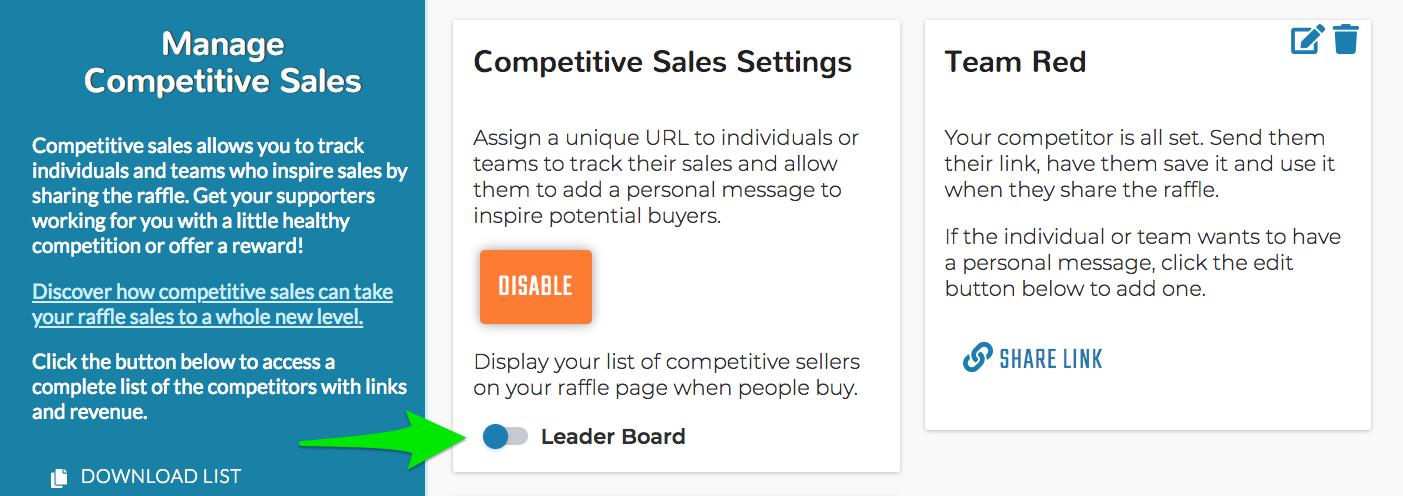
Task: Edit the Team Red competitor
Action: (x=1307, y=39)
